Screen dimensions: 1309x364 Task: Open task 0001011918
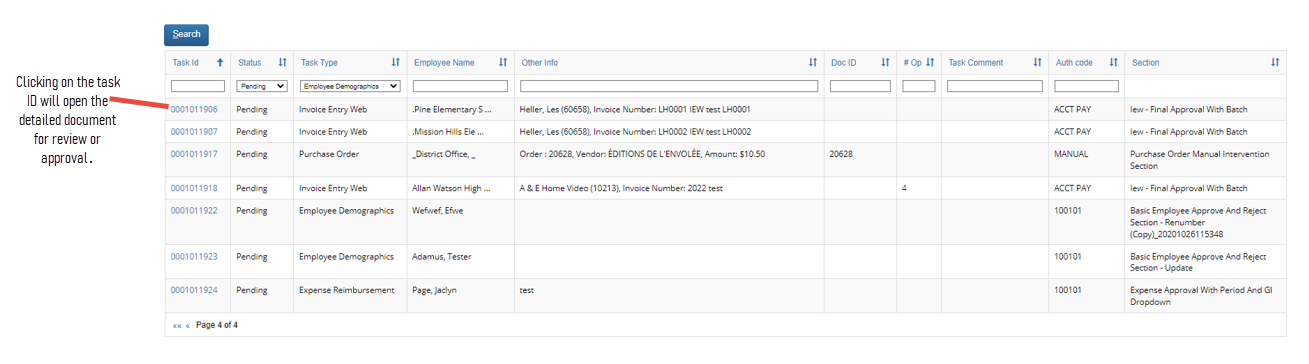coord(194,188)
